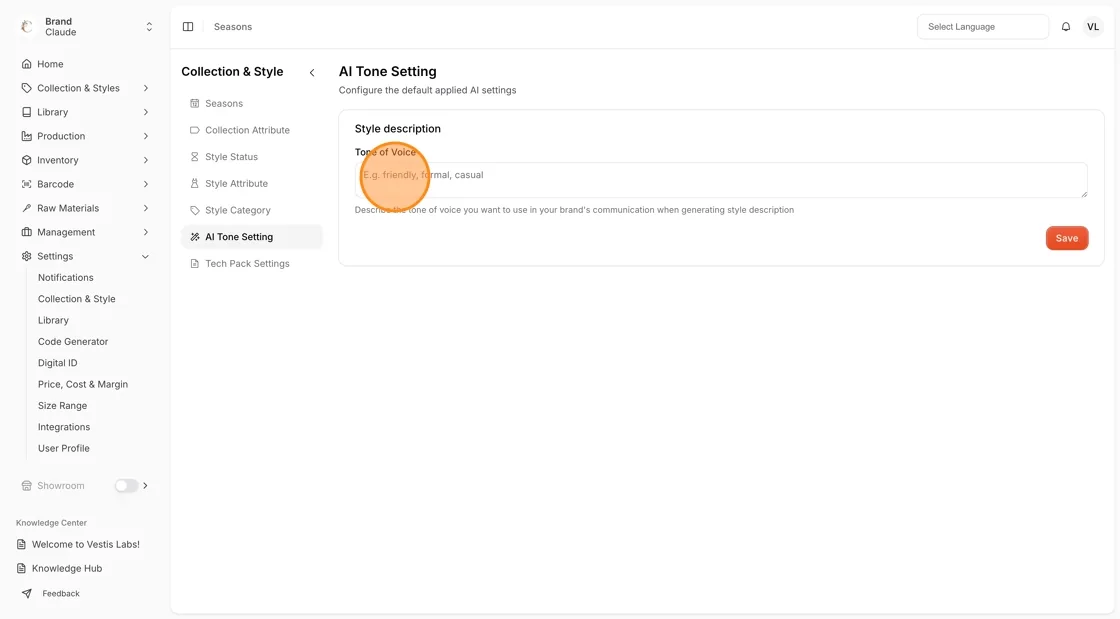
Task: Save the AI tone settings
Action: tap(1067, 238)
